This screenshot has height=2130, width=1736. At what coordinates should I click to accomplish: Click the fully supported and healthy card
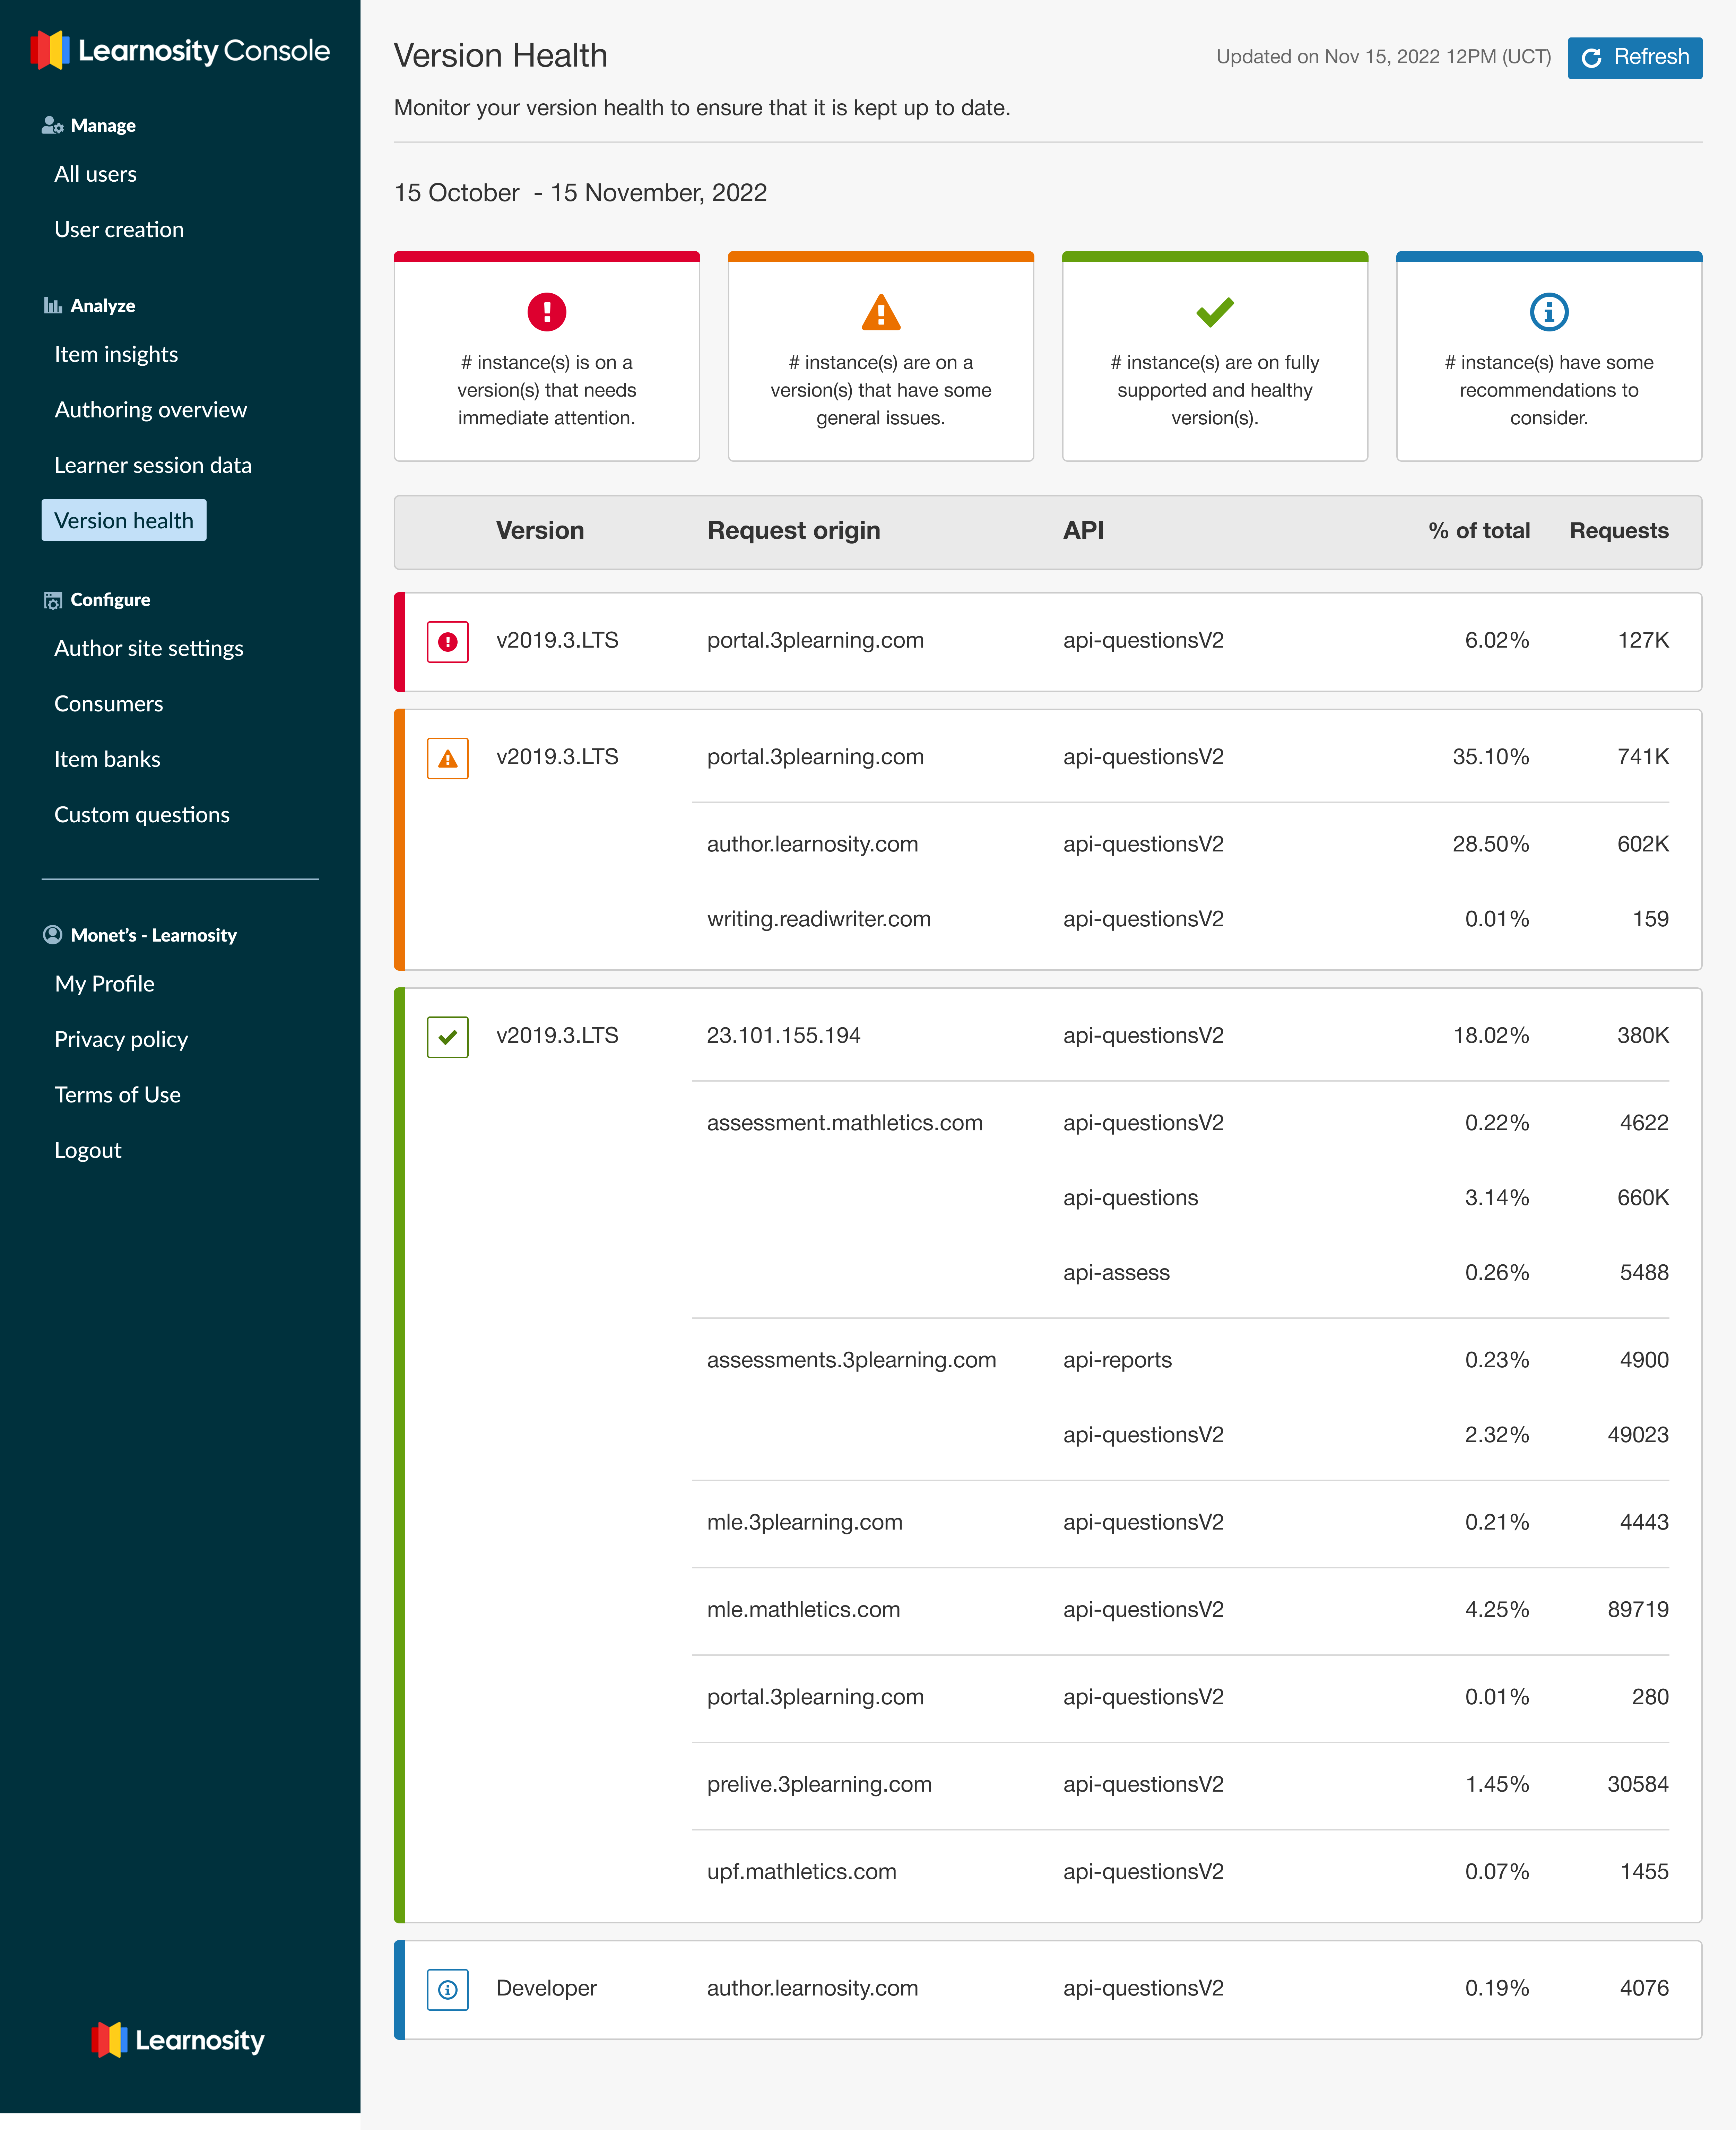tap(1215, 356)
